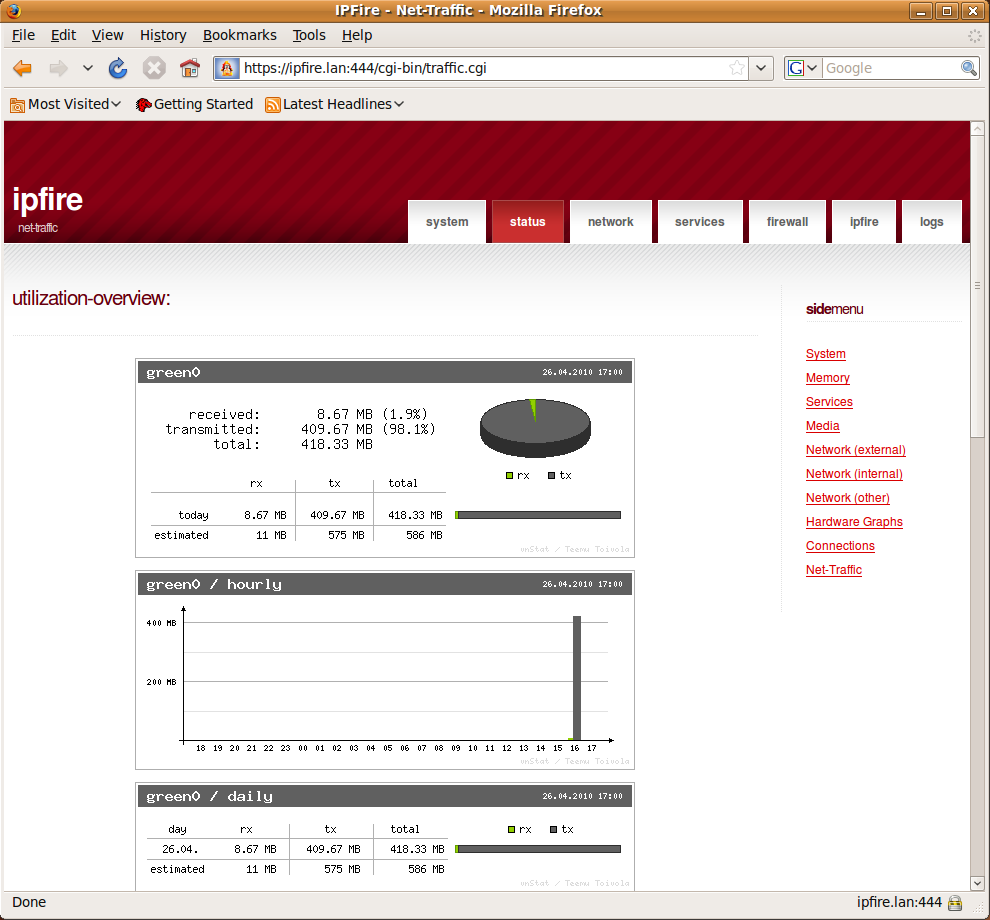Click the lock icon in the status bar

pyautogui.click(x=955, y=901)
